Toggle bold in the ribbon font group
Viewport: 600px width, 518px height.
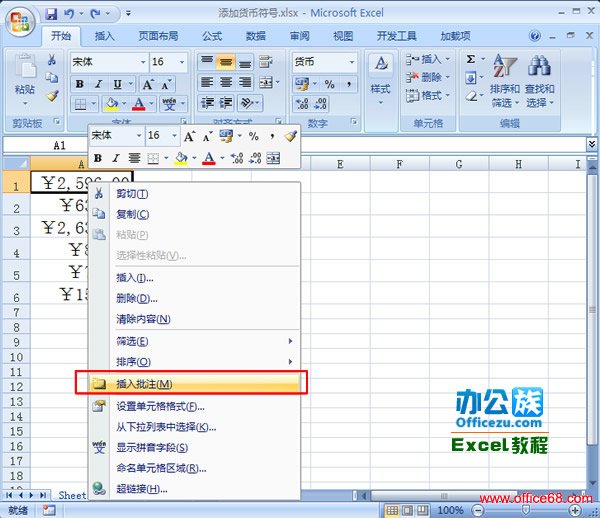coord(80,84)
